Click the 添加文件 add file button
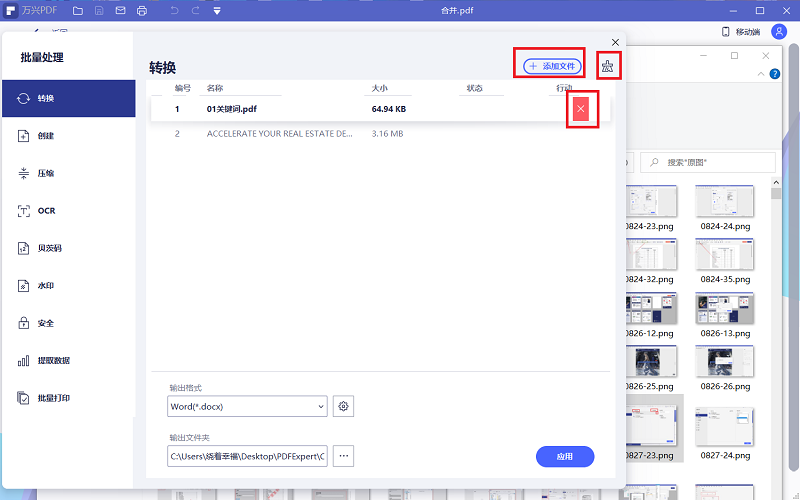800x500 pixels. click(552, 66)
